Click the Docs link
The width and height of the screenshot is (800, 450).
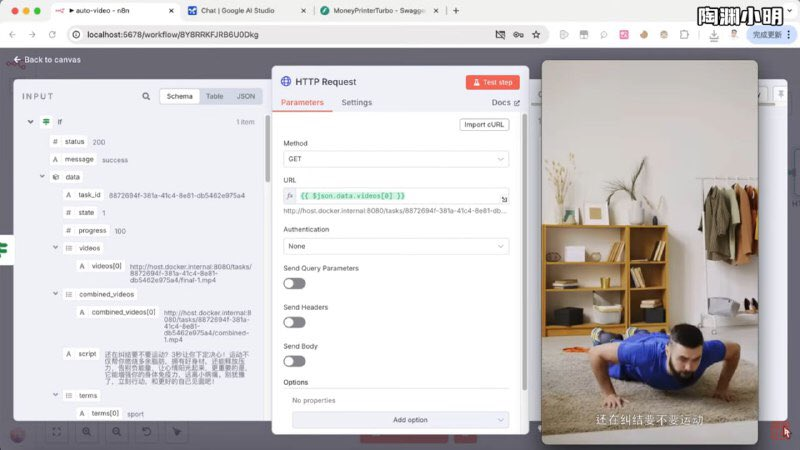505,103
